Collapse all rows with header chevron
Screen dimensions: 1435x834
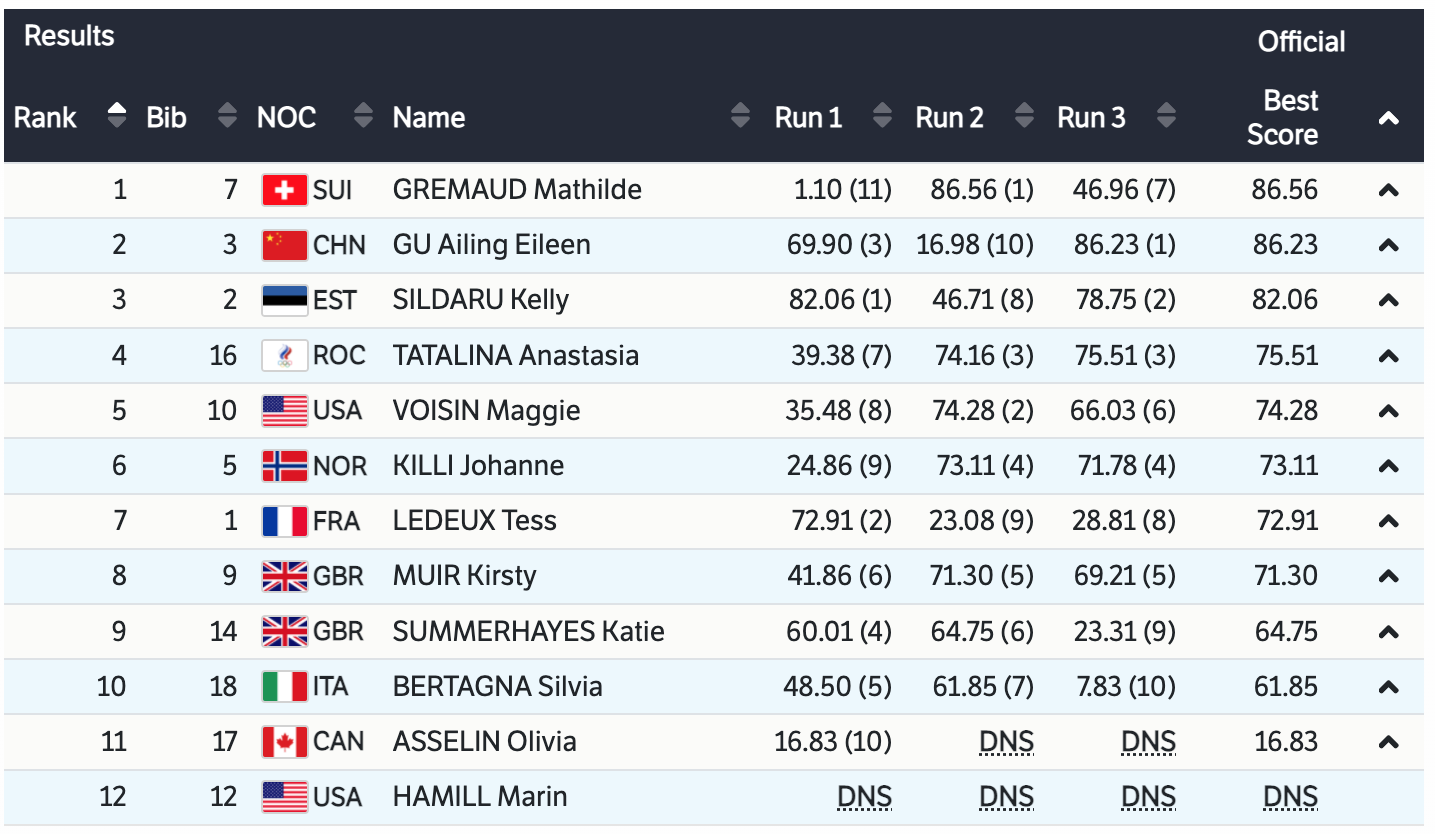(1388, 118)
